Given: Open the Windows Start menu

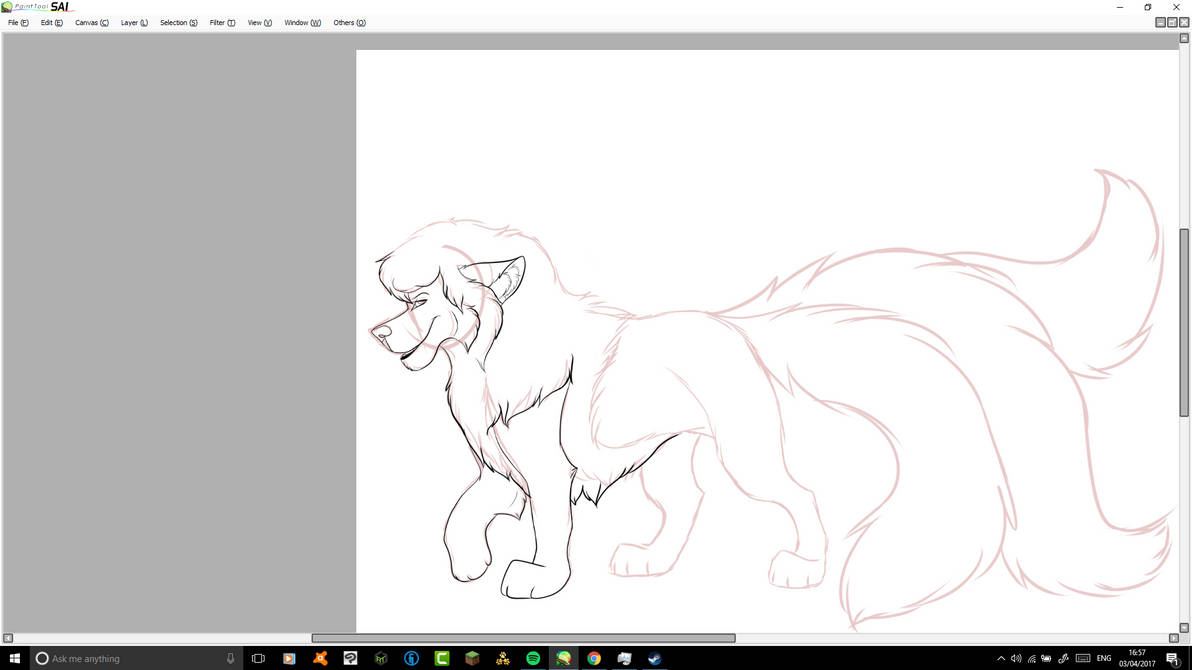Looking at the screenshot, I should point(14,659).
